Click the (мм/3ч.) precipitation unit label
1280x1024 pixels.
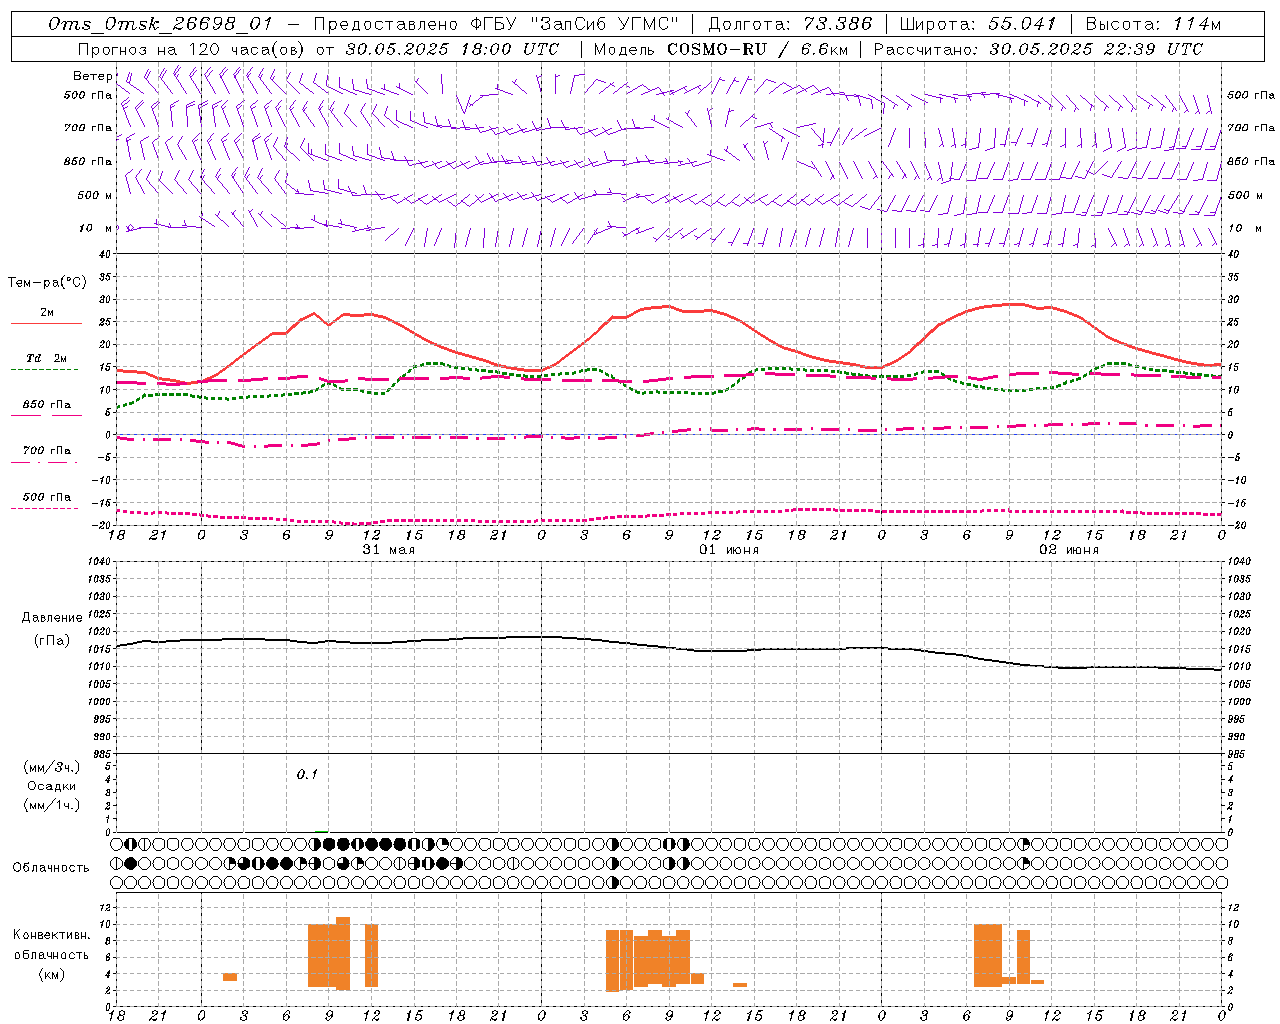(x=52, y=767)
